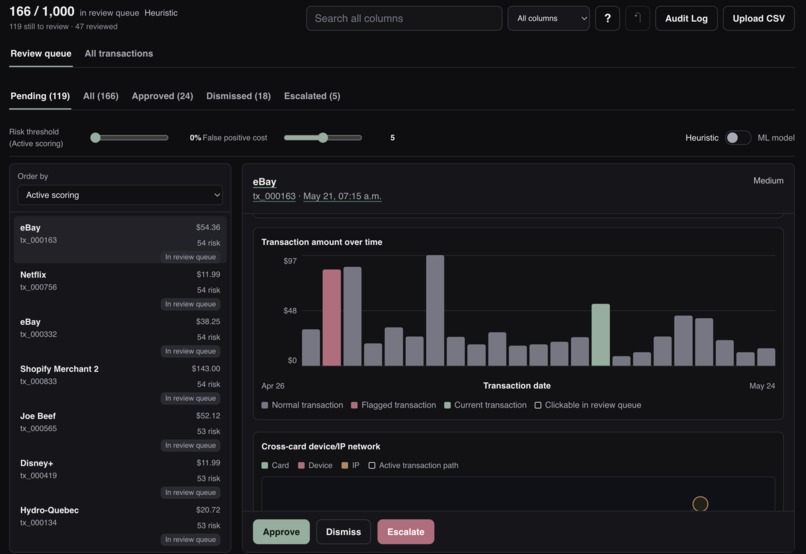Click the May 21, 07:15 a.m. link
The width and height of the screenshot is (806, 554).
342,196
